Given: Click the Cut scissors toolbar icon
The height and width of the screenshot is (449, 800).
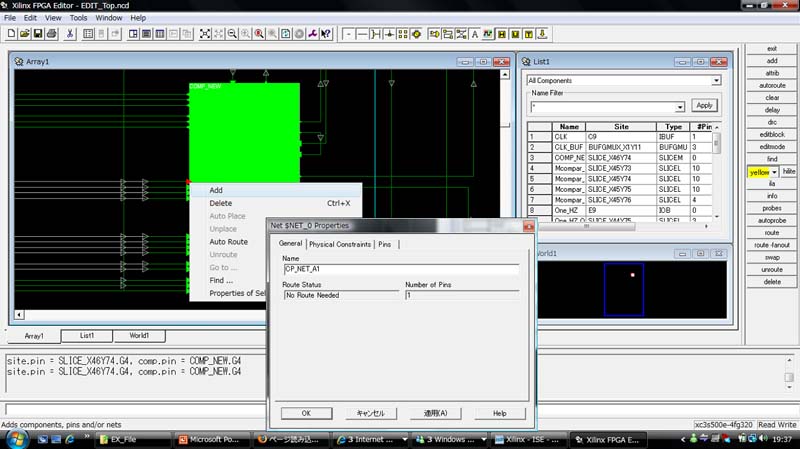Looking at the screenshot, I should pos(70,34).
